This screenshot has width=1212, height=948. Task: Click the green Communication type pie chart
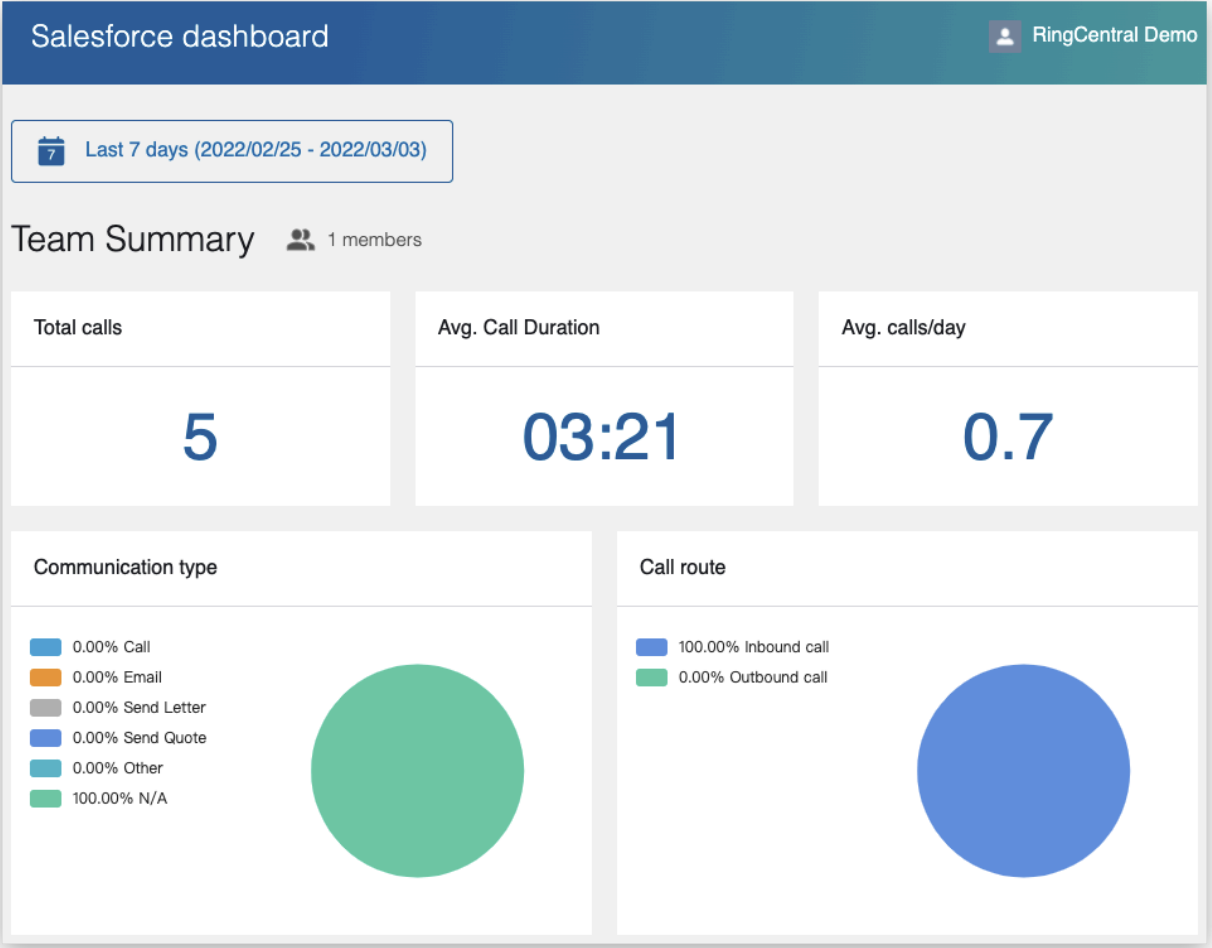pos(417,771)
